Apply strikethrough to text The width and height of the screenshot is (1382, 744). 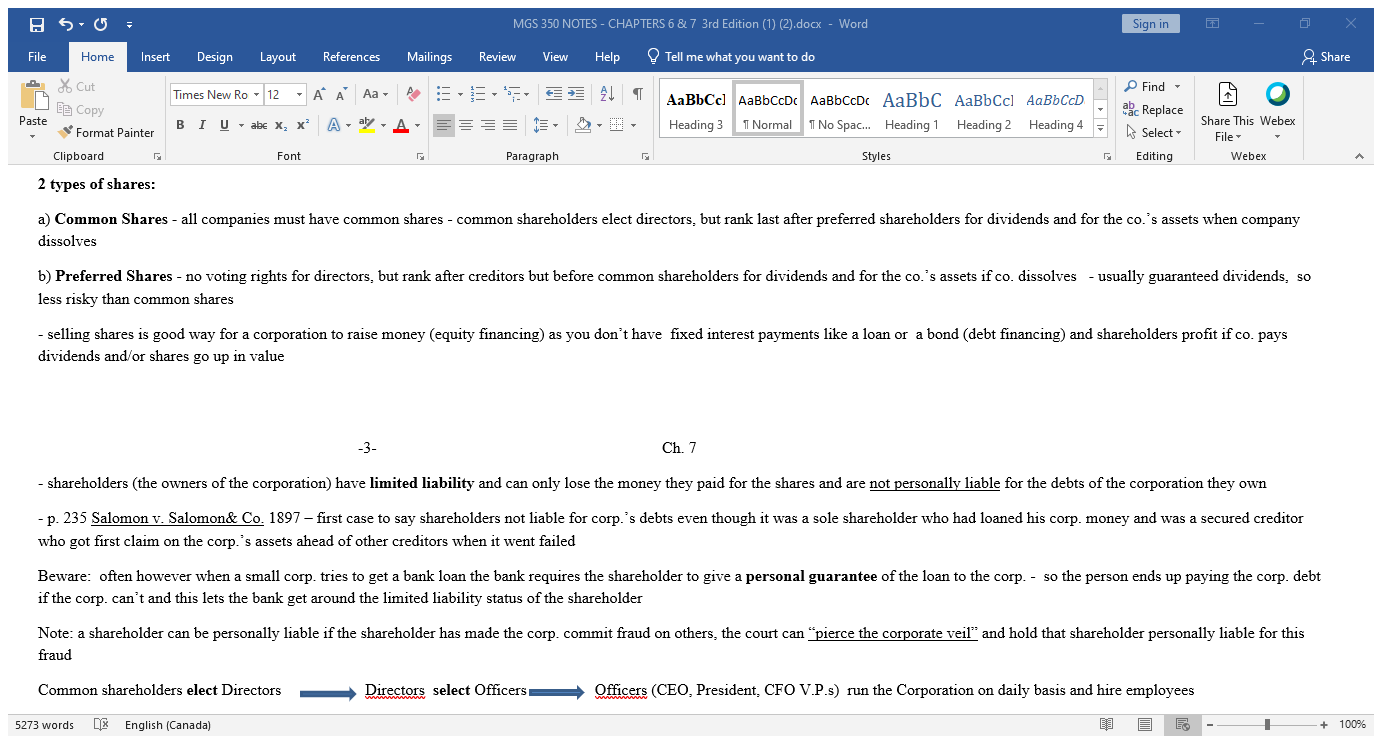coord(258,124)
